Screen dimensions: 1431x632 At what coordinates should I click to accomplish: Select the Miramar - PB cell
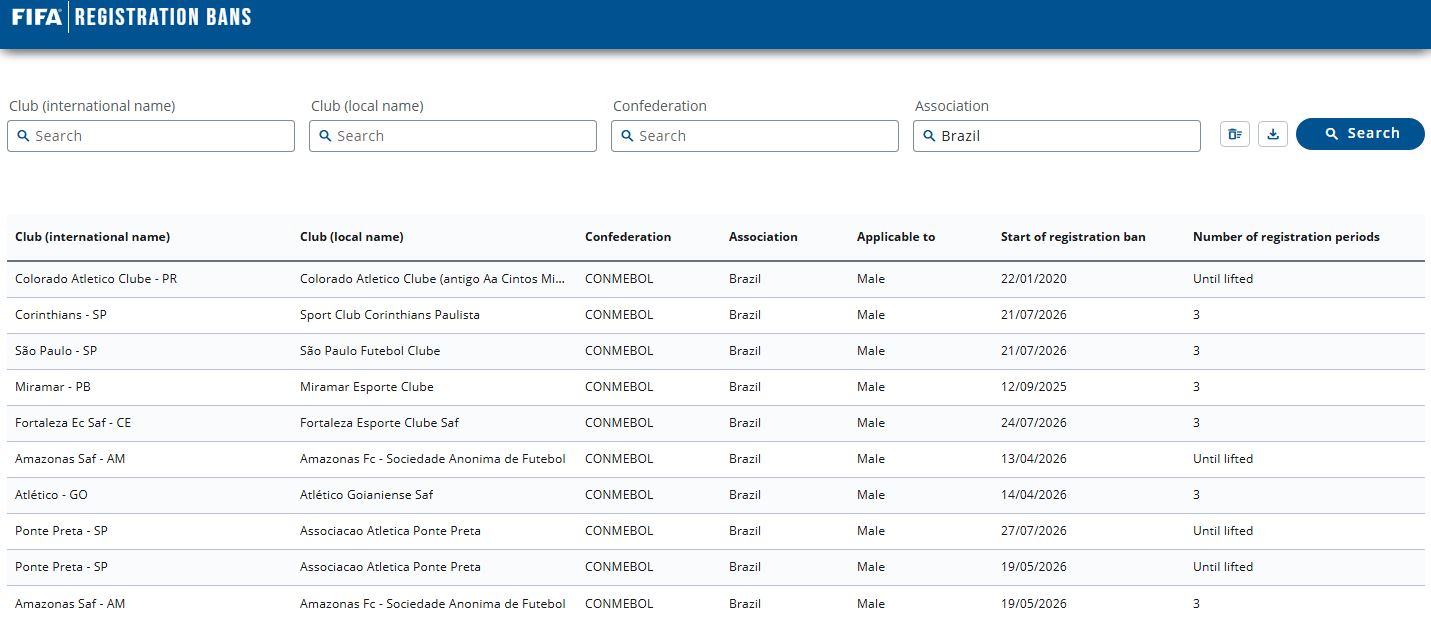point(53,387)
